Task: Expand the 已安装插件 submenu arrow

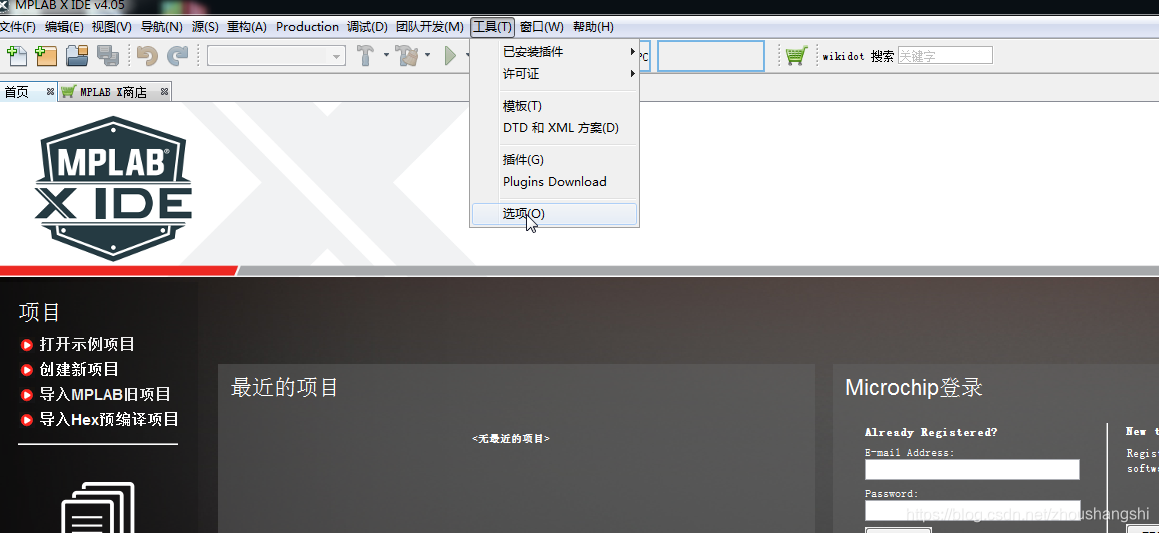Action: [x=633, y=52]
